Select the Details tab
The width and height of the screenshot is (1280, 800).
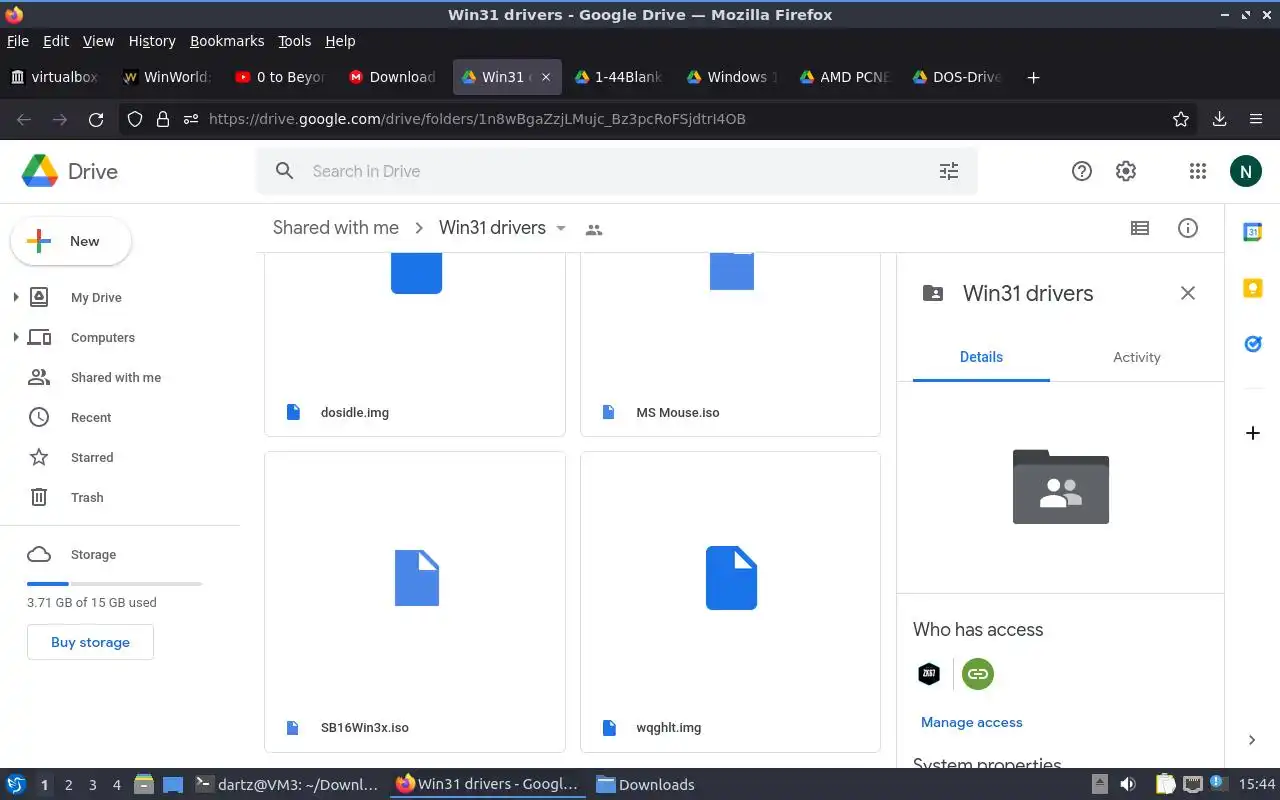click(x=981, y=357)
